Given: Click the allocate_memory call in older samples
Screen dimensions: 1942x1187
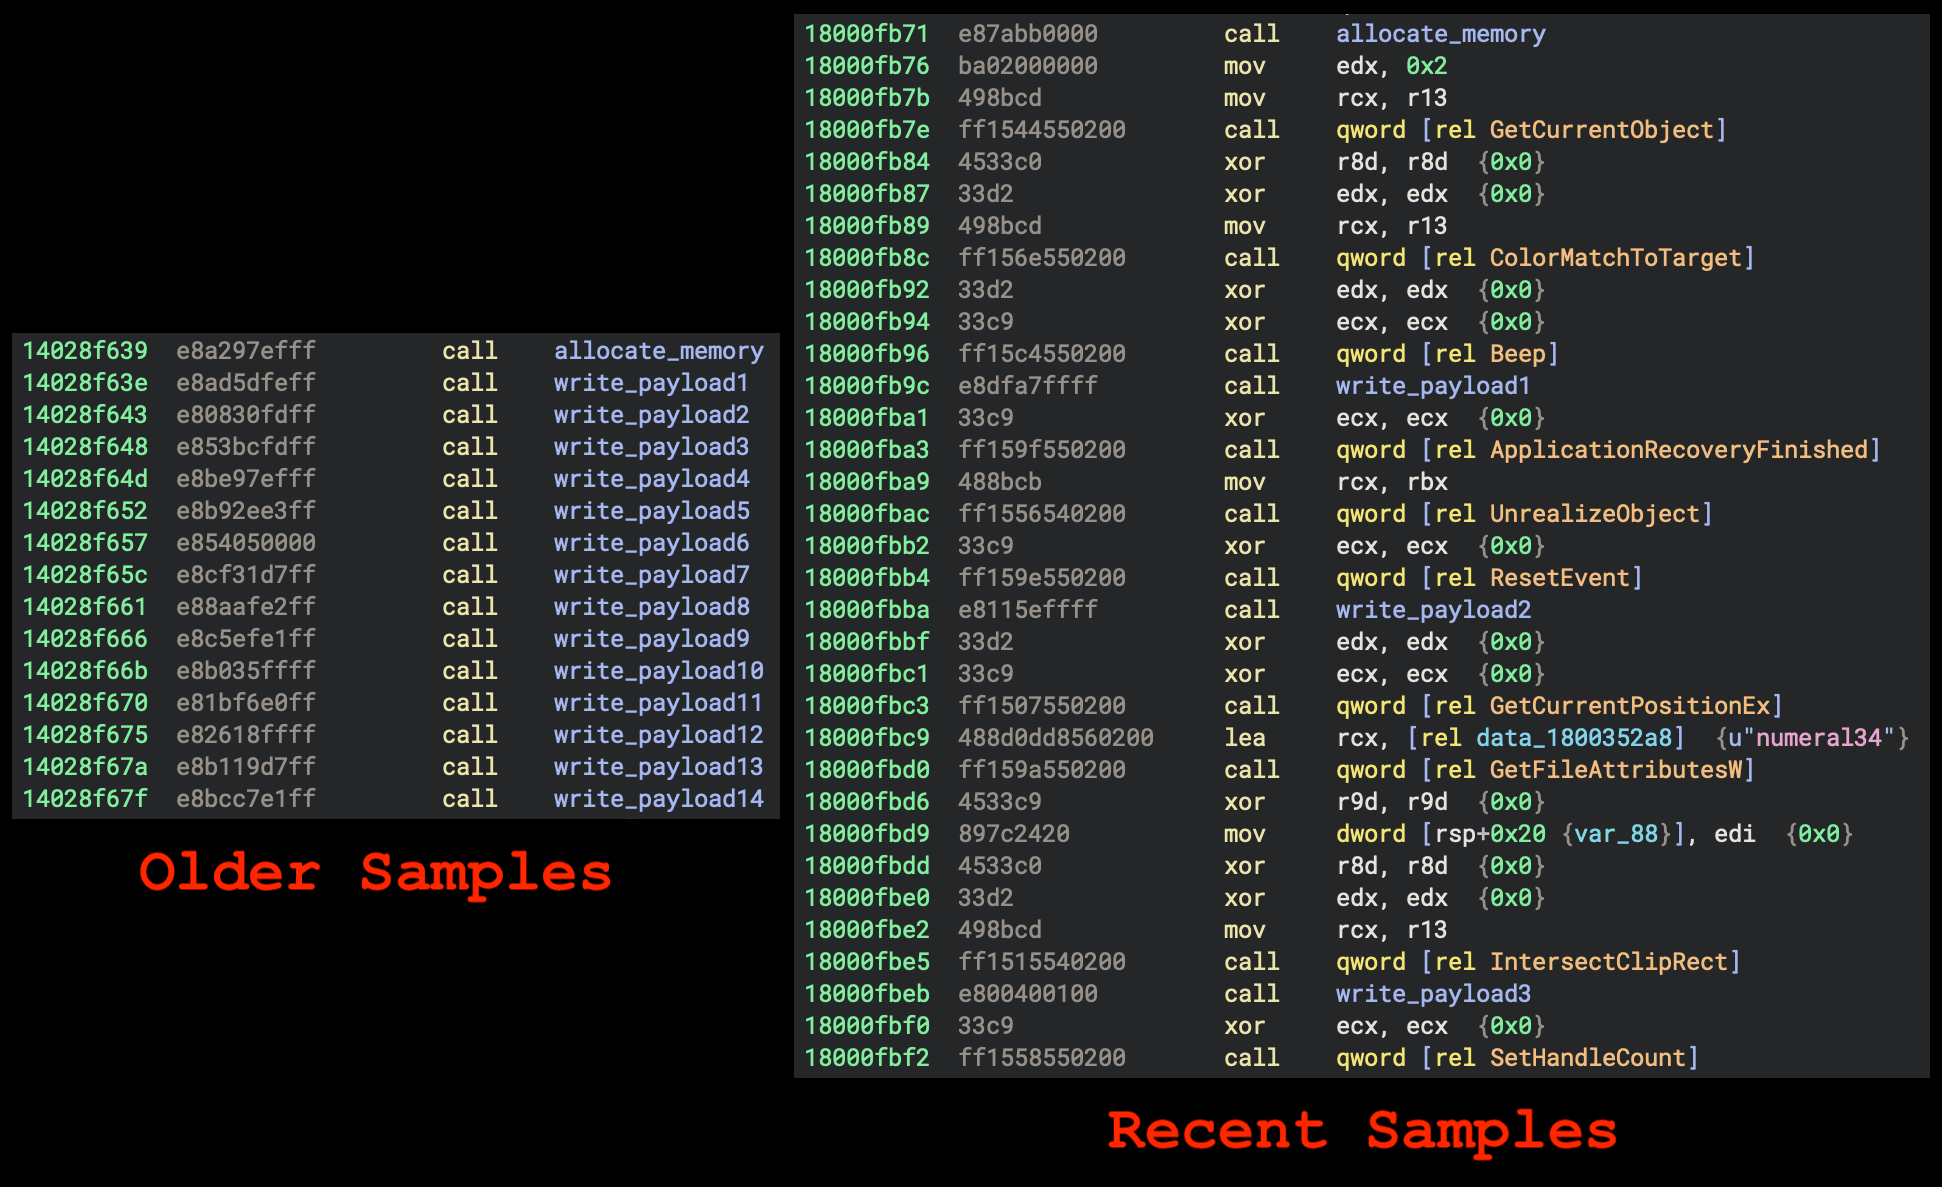Looking at the screenshot, I should (658, 351).
